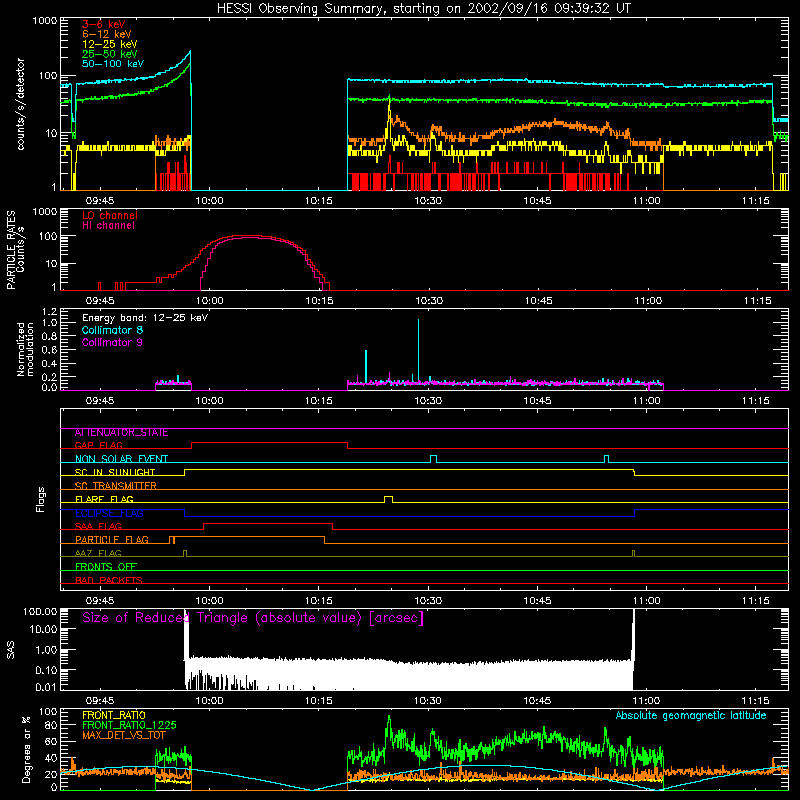Select the SC_IN_SUNLIGHT flag label

[115, 472]
